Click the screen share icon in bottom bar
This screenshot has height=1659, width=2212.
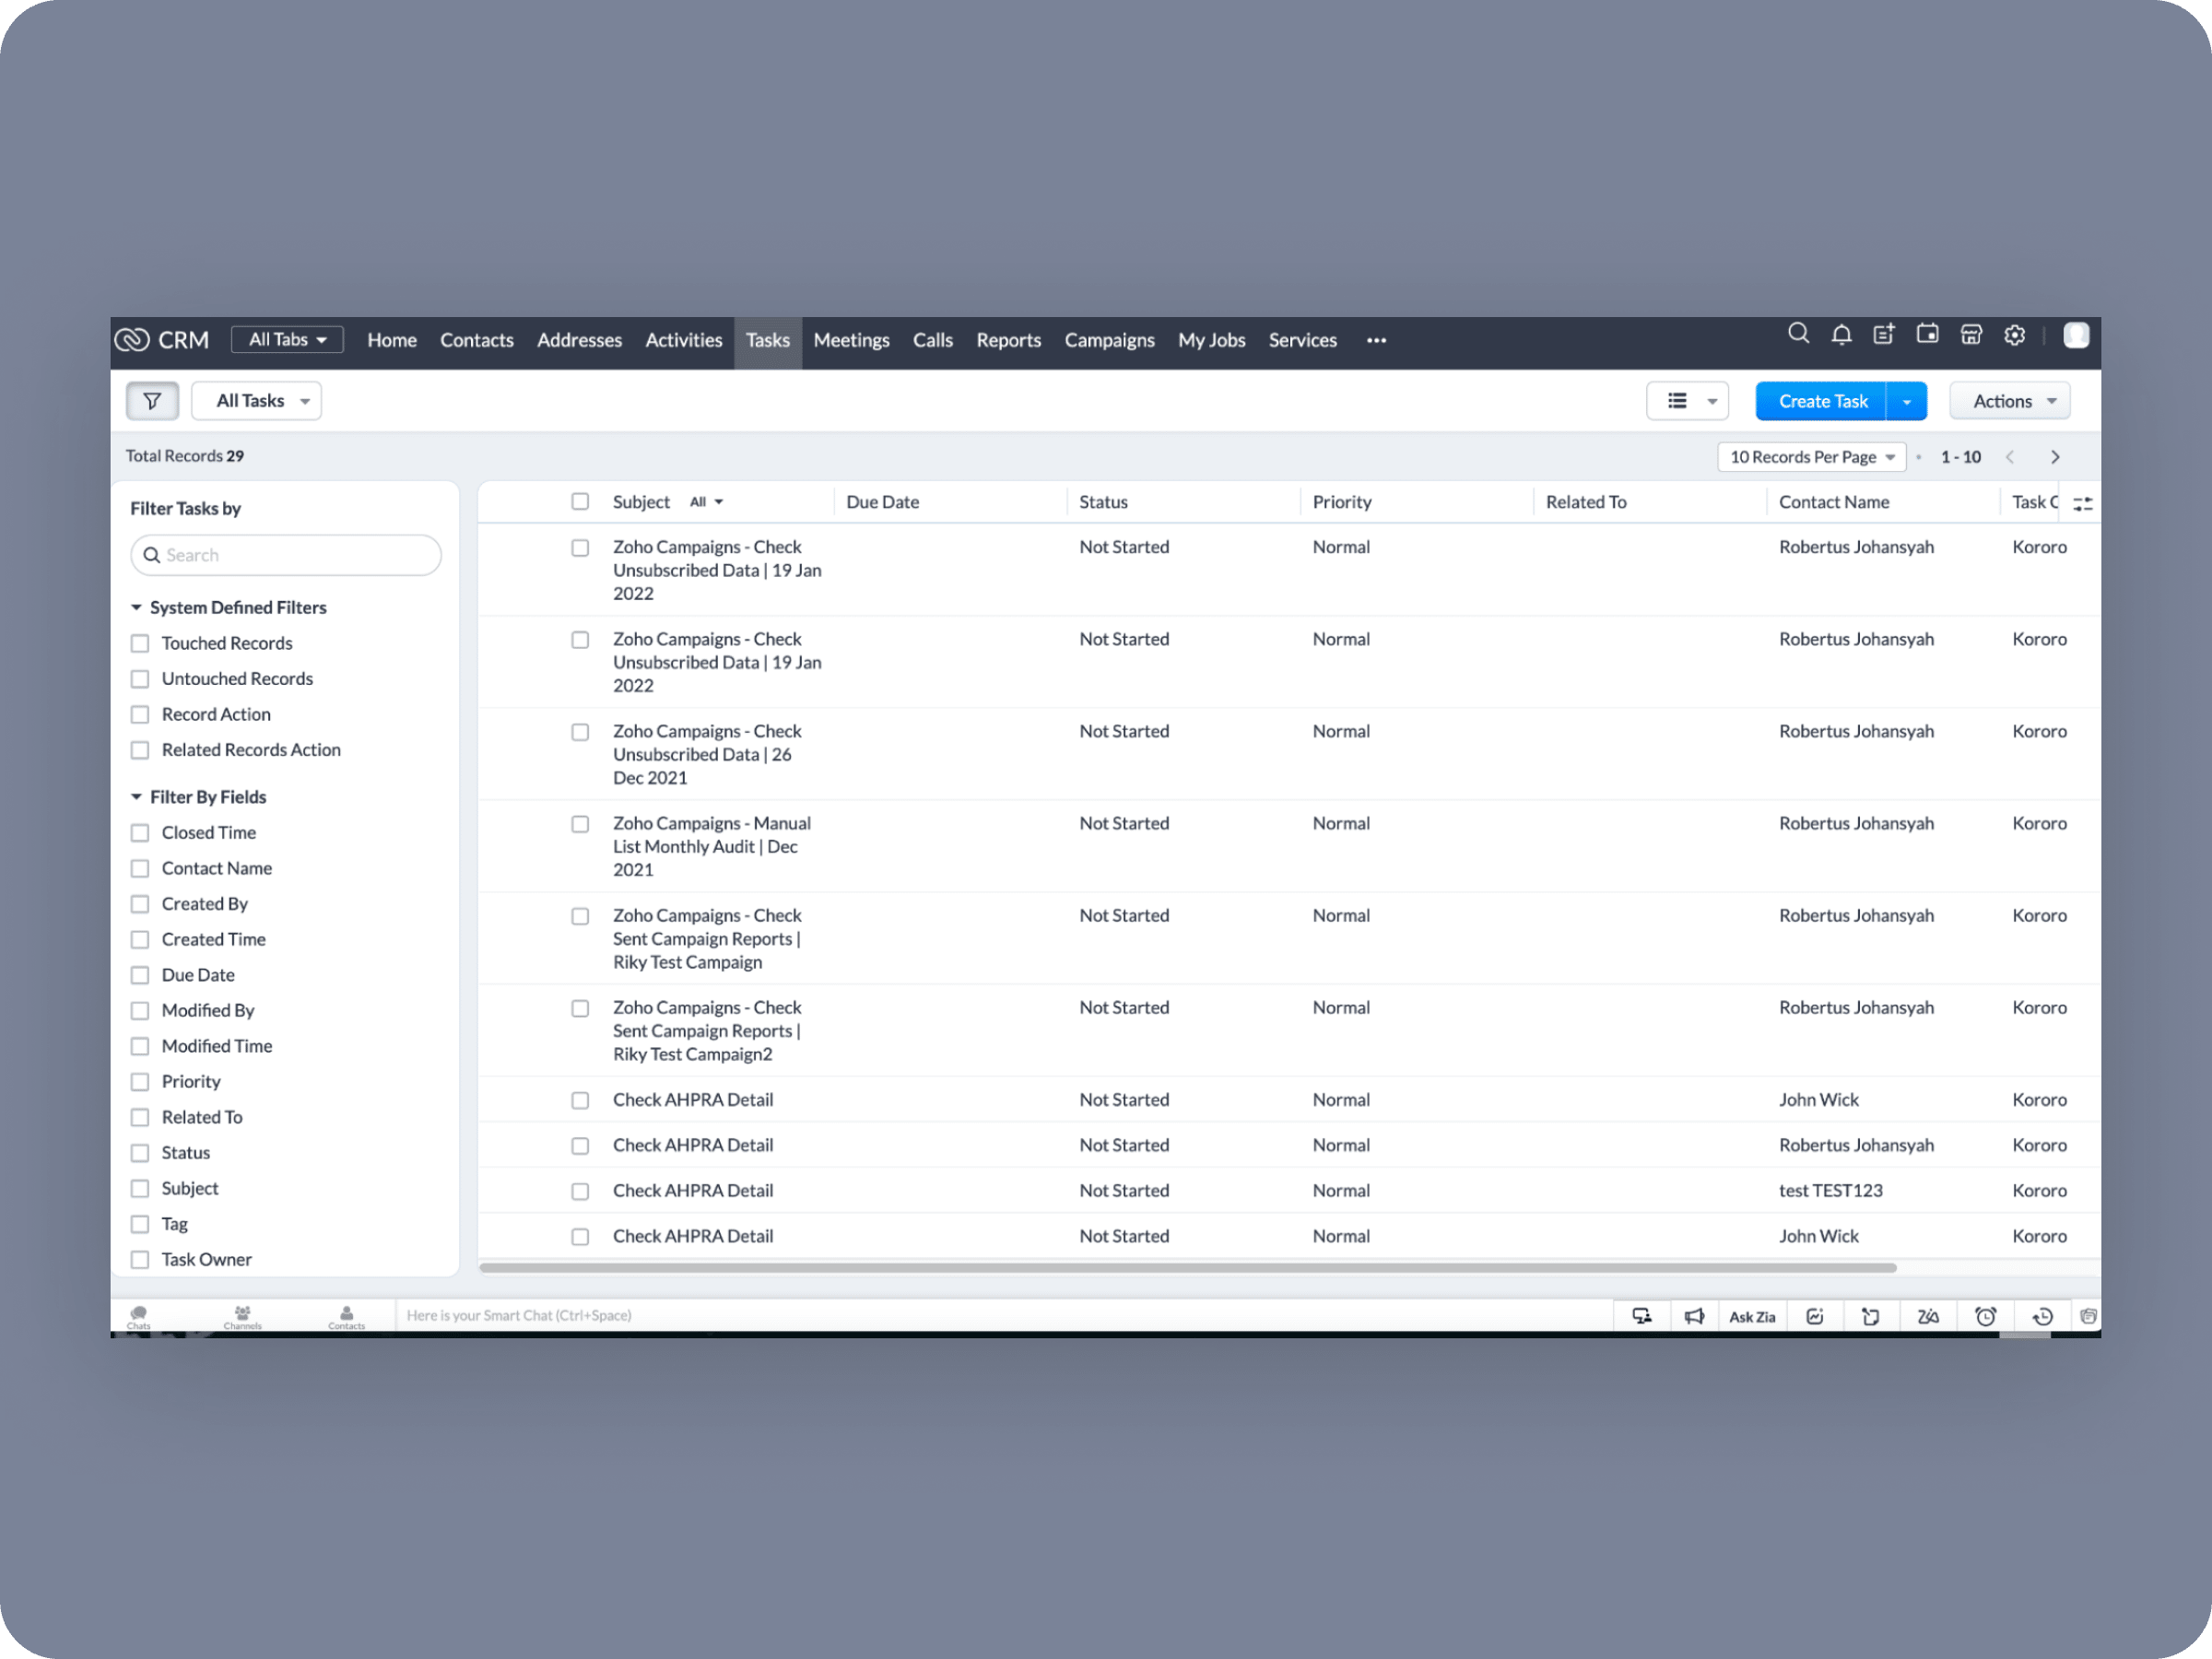tap(1641, 1316)
